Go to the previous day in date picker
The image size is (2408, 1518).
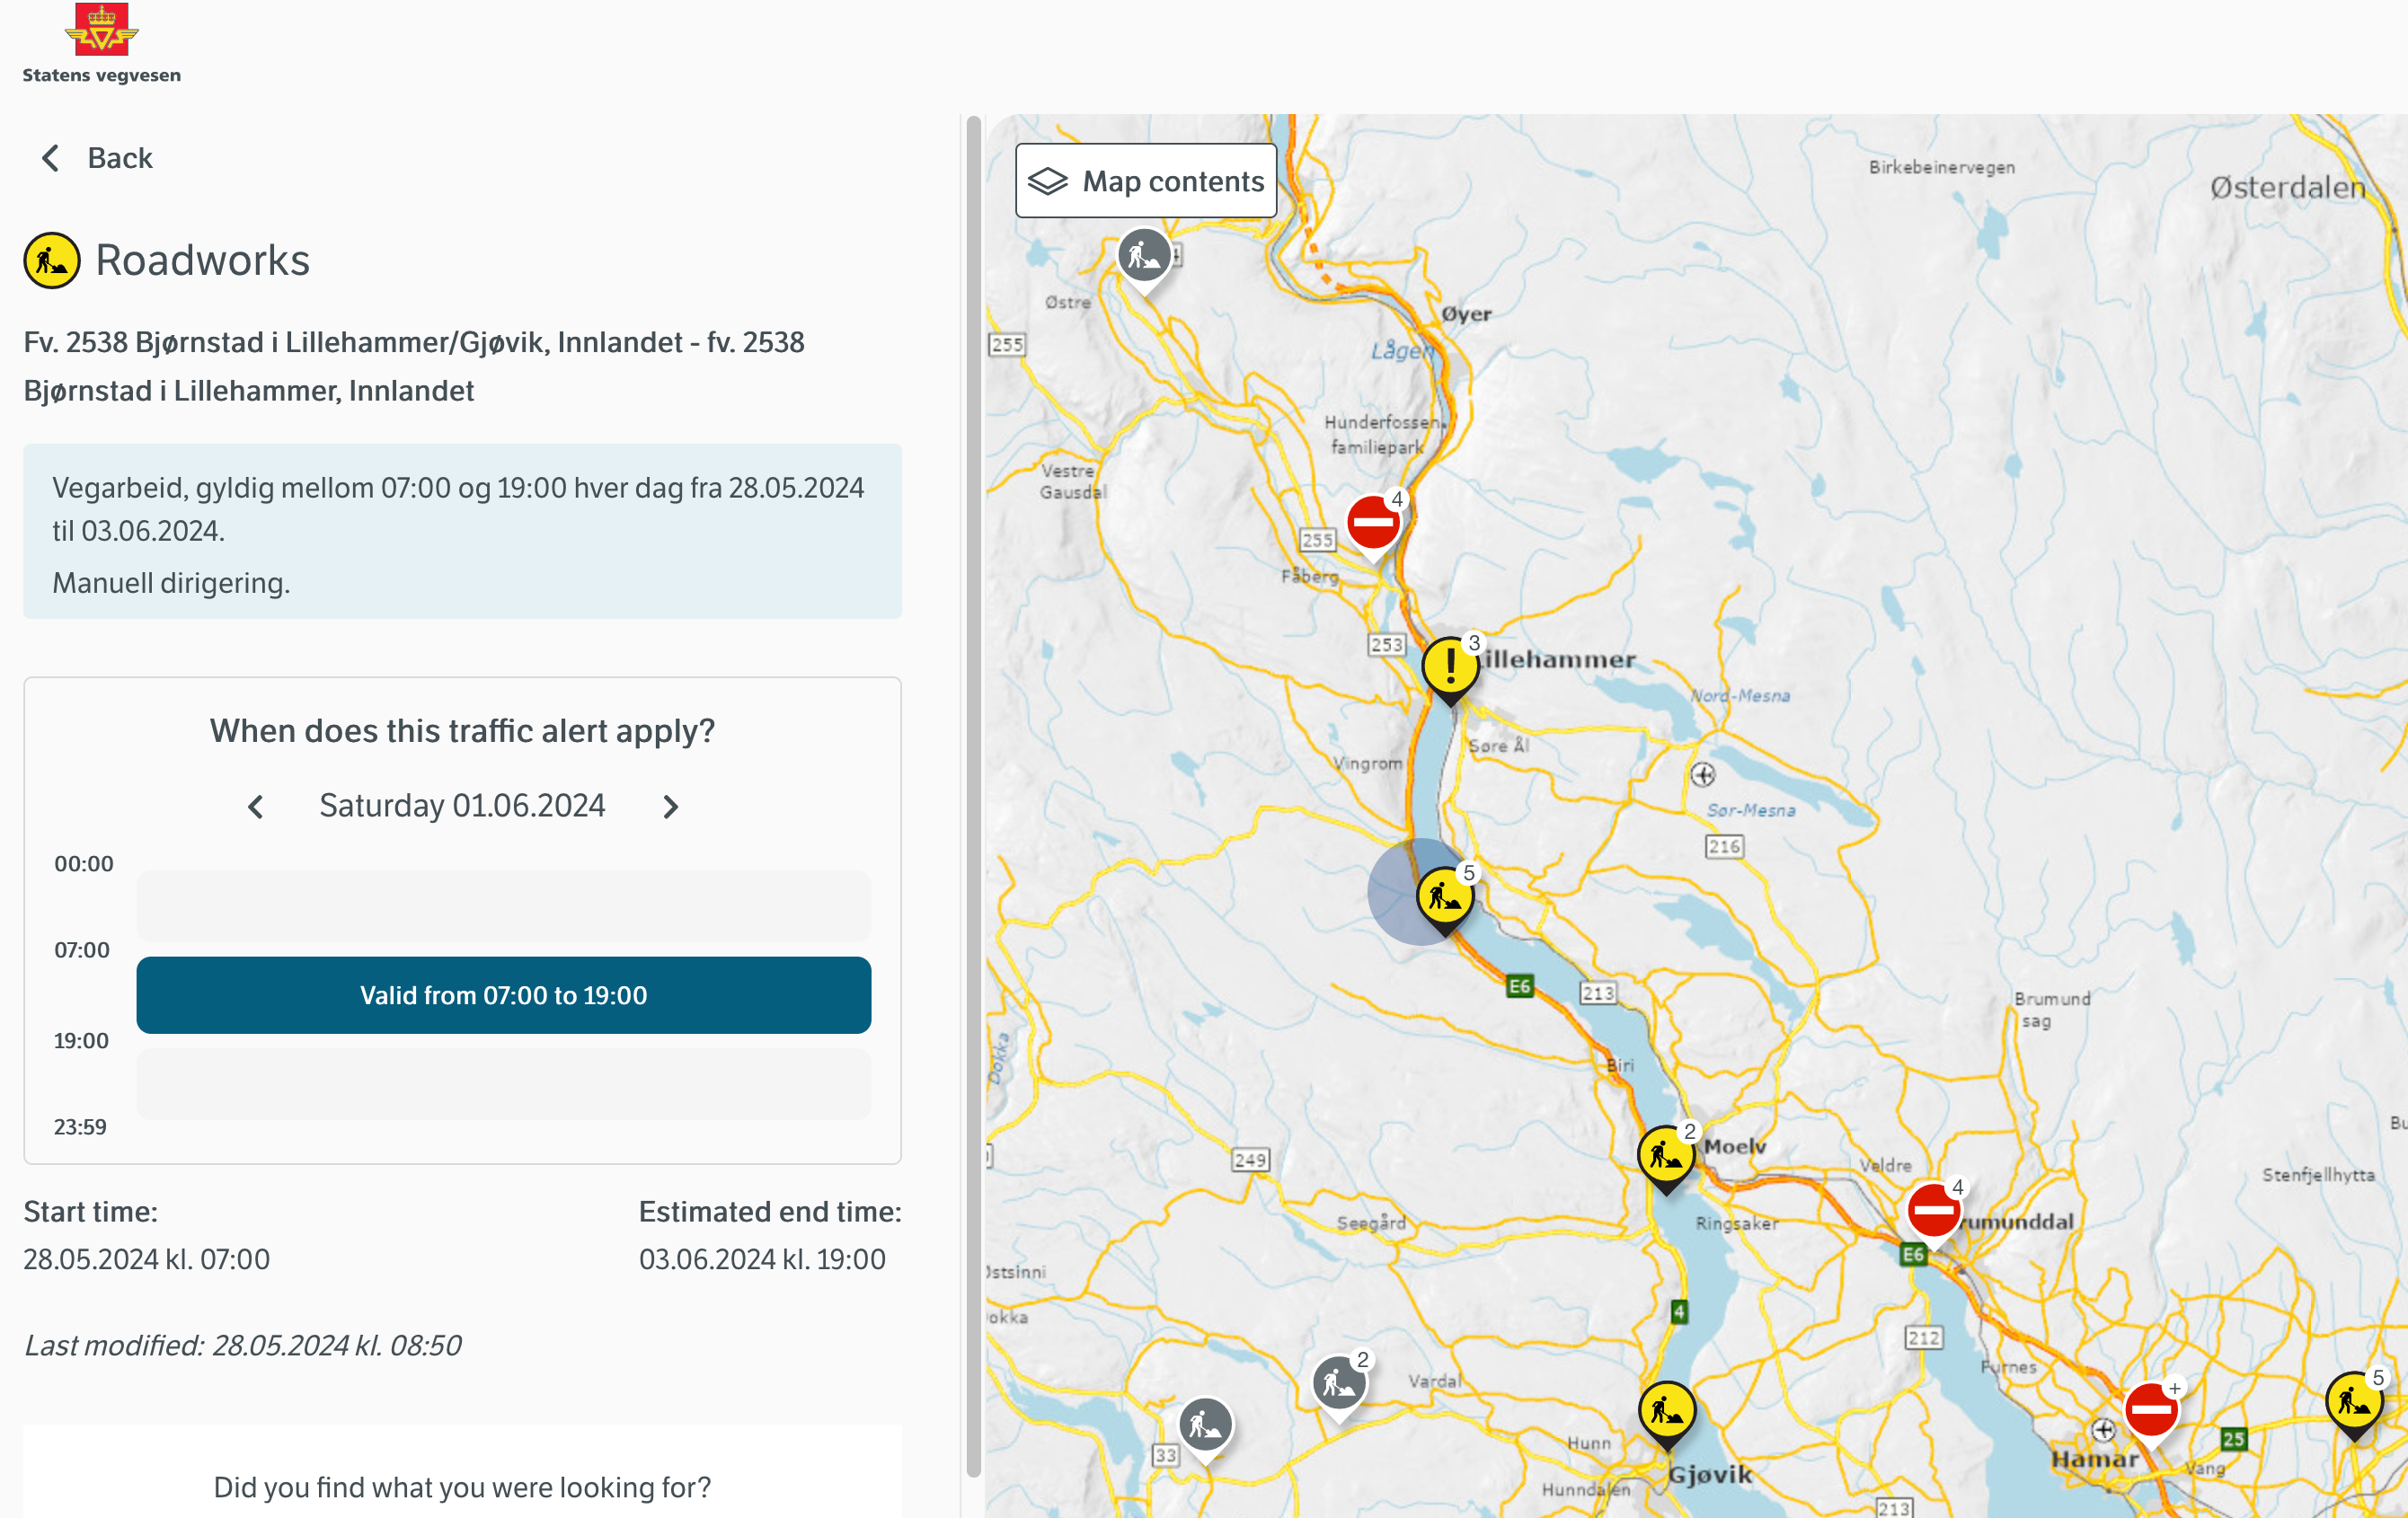pyautogui.click(x=256, y=806)
